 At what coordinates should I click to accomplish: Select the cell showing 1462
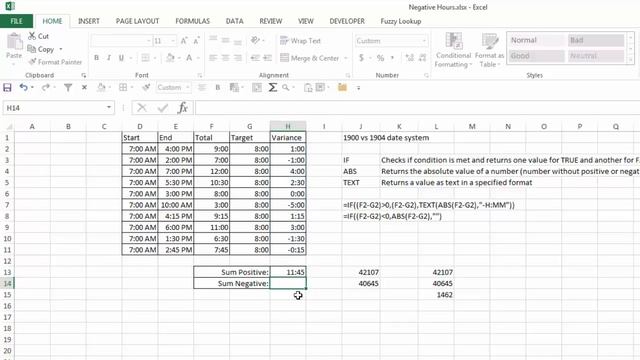point(436,295)
